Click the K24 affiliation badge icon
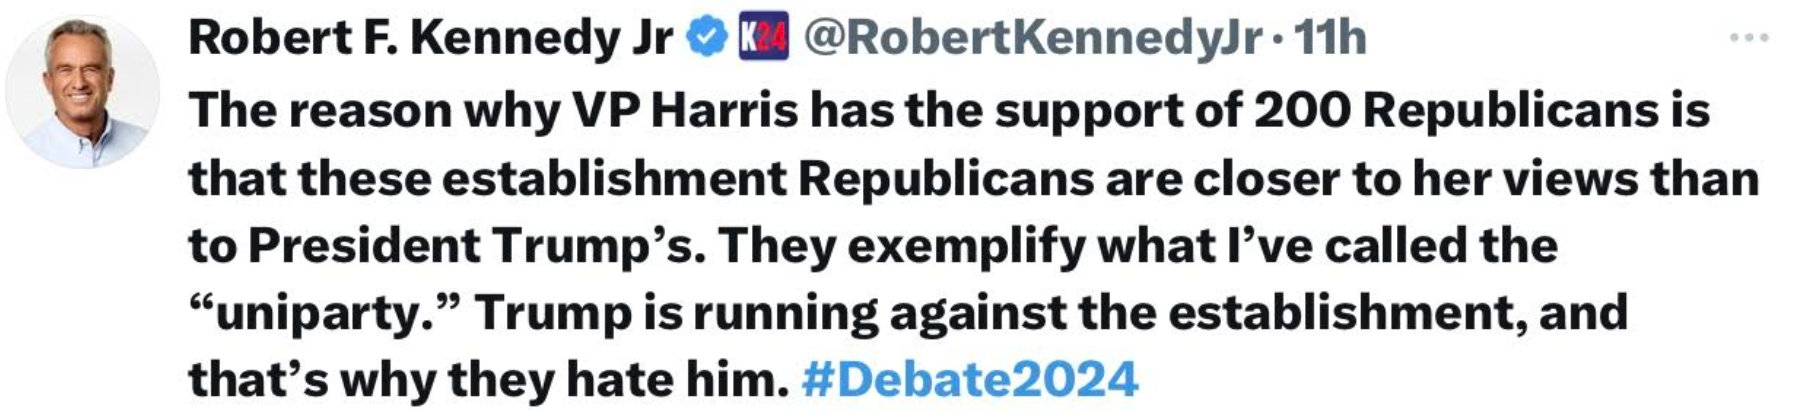Image resolution: width=1803 pixels, height=411 pixels. coord(764,38)
